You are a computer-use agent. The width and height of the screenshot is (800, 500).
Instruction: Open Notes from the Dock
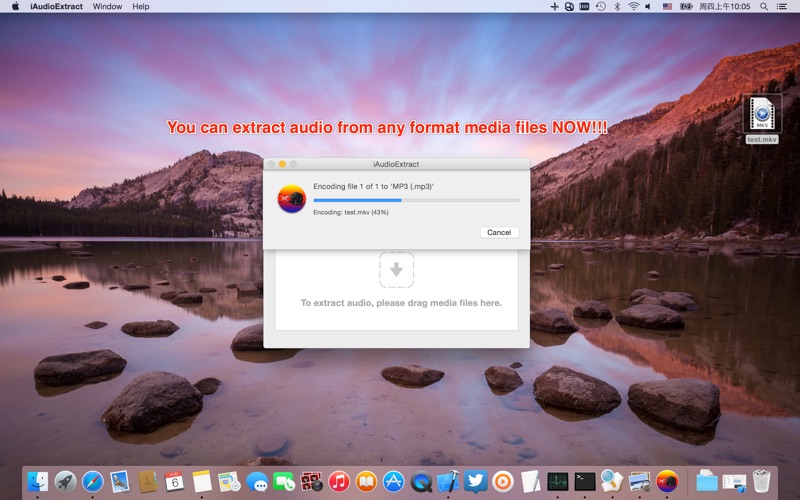pyautogui.click(x=202, y=481)
